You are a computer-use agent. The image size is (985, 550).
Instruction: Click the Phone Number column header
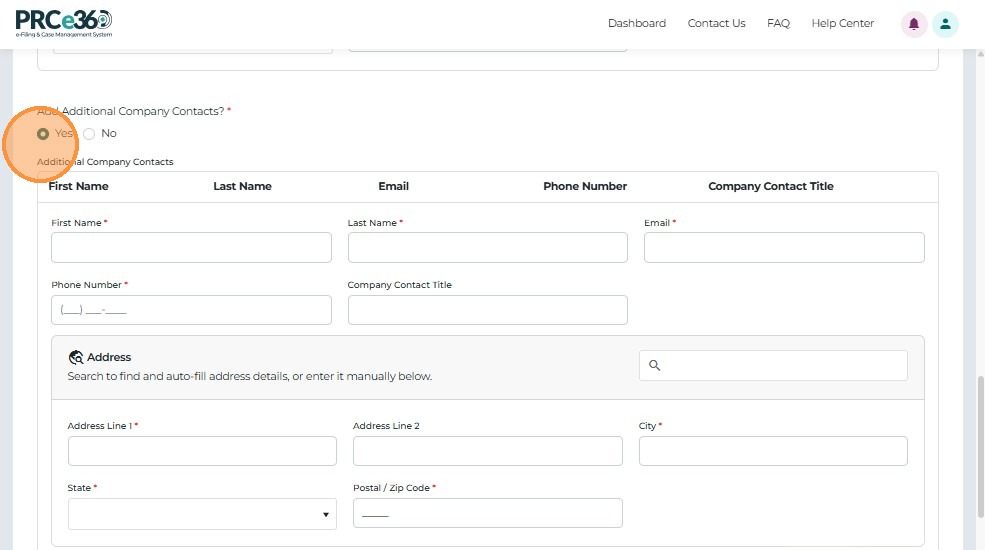click(585, 186)
